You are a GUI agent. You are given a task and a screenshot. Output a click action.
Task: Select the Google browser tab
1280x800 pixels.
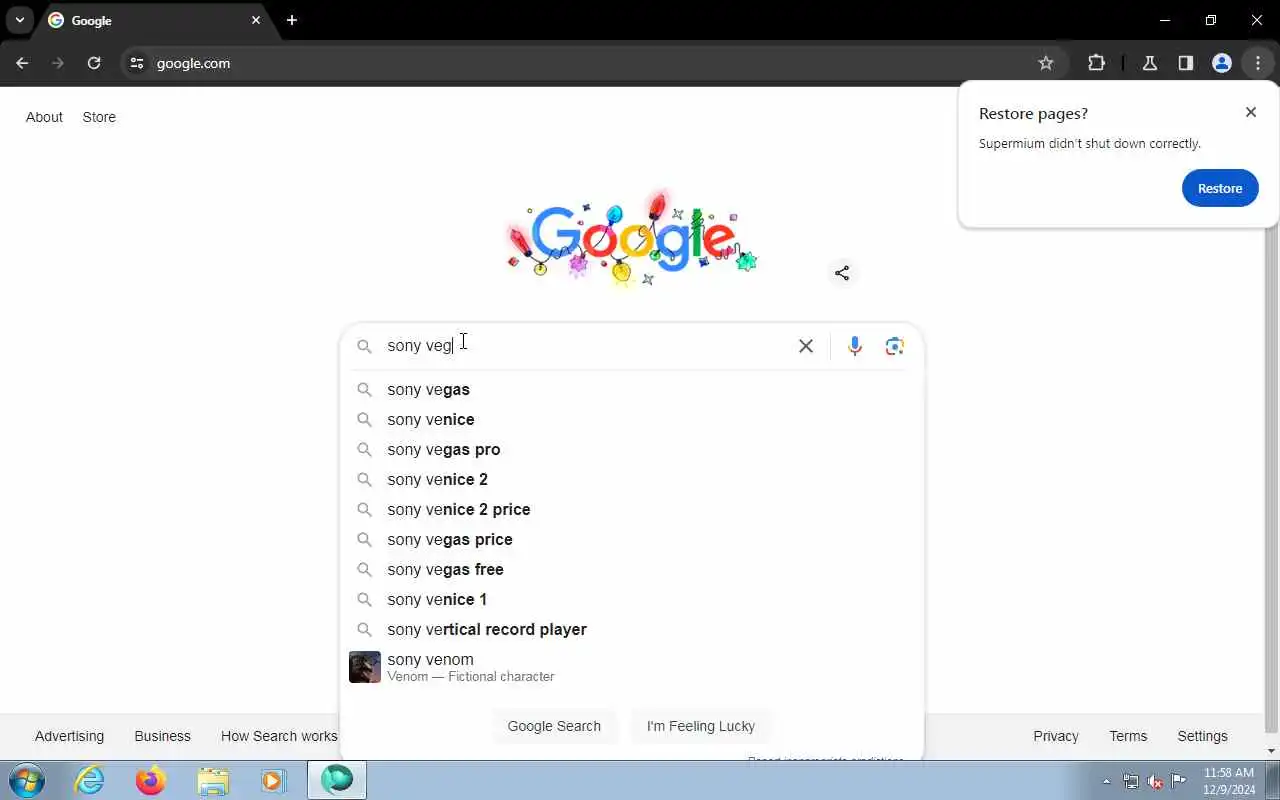155,20
